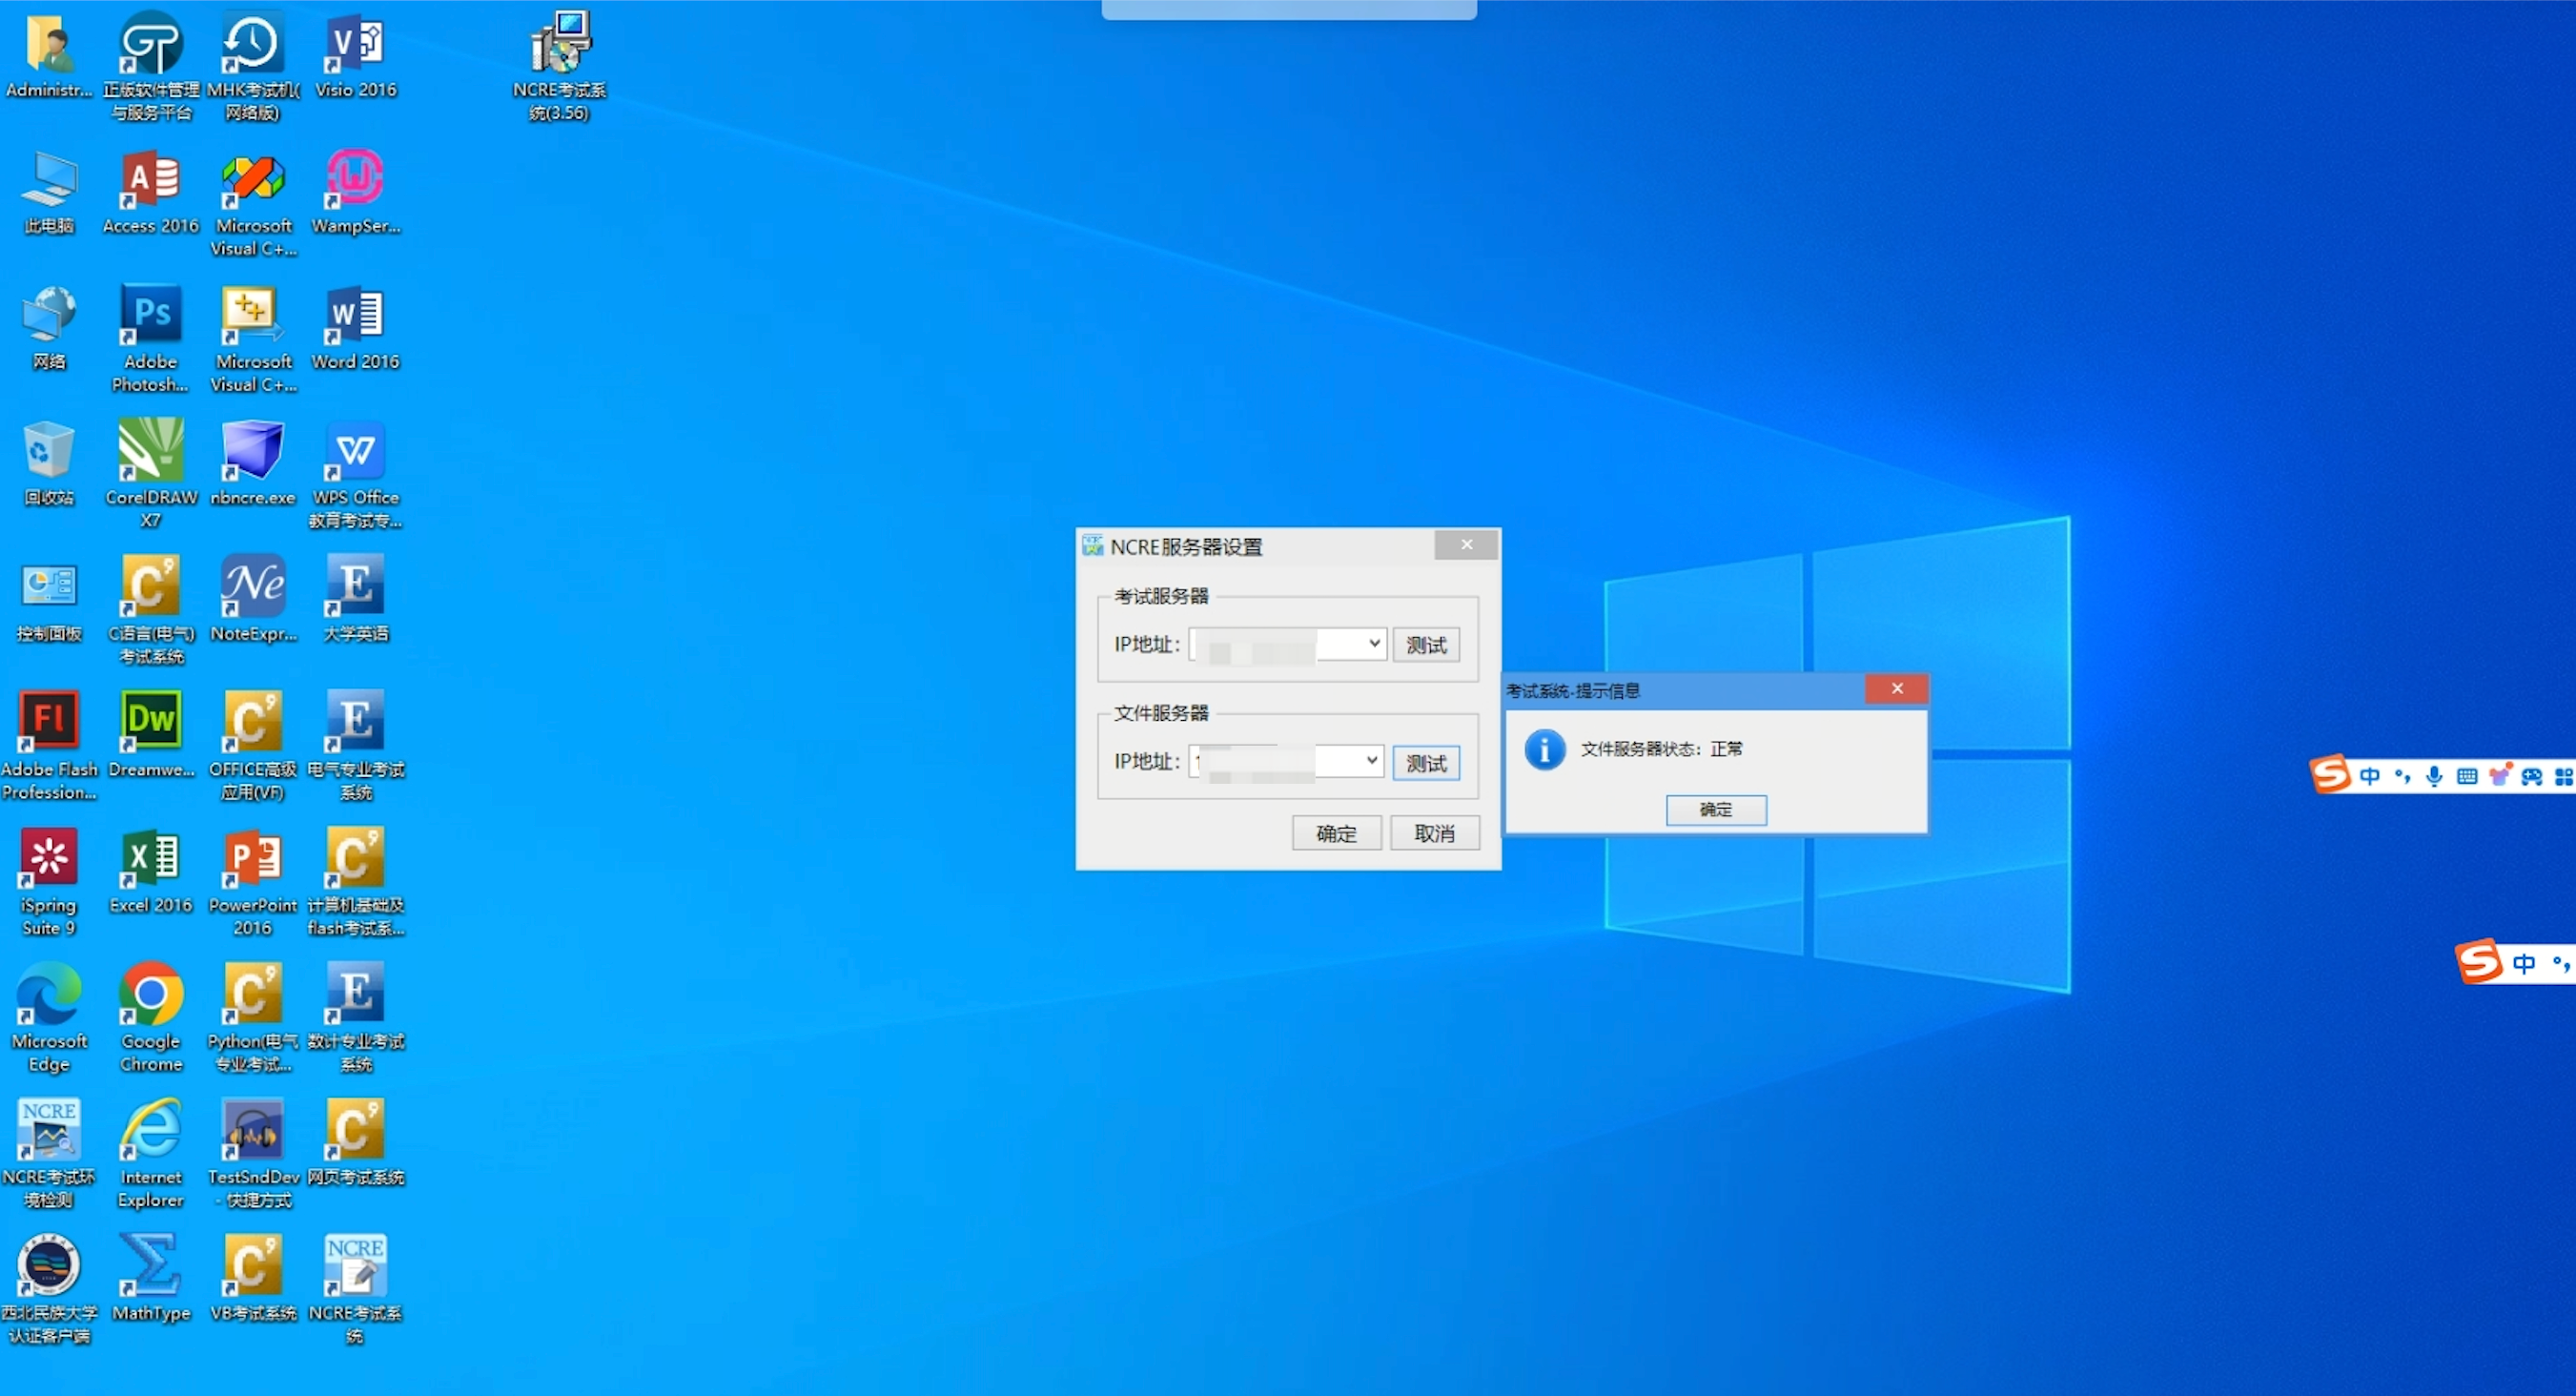Select the MathType shortcut icon
This screenshot has height=1396, width=2576.
pyautogui.click(x=151, y=1280)
